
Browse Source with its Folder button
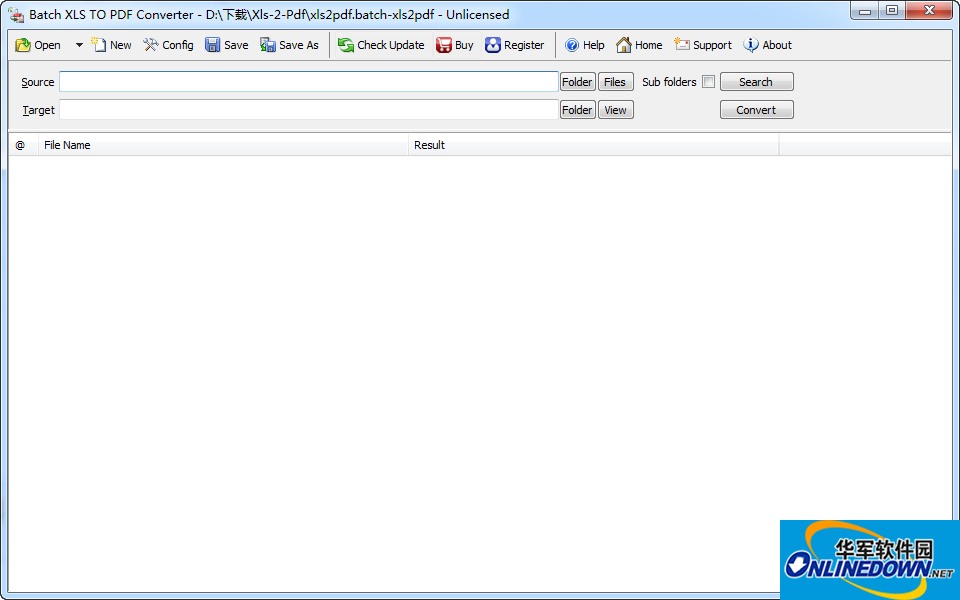pyautogui.click(x=577, y=81)
